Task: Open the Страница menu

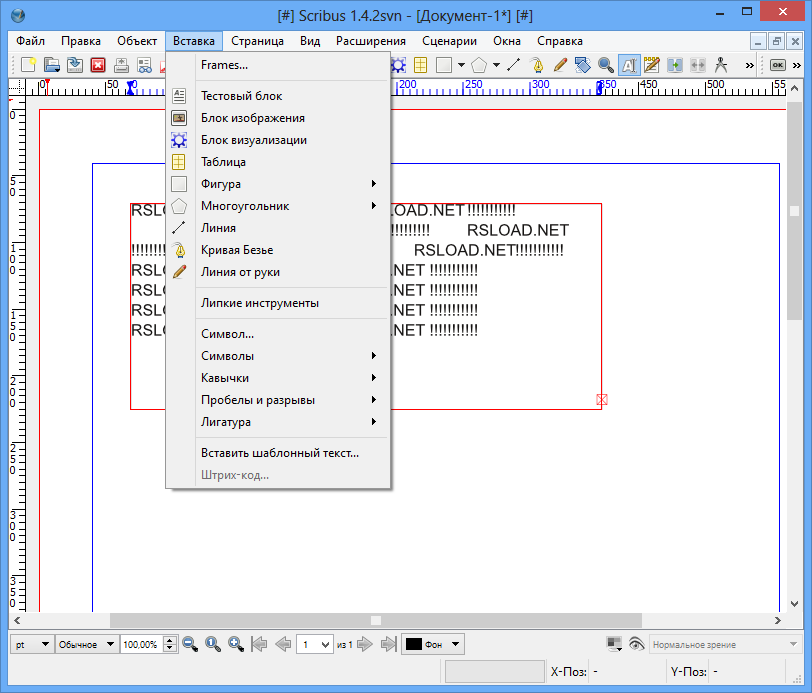Action: pyautogui.click(x=255, y=41)
